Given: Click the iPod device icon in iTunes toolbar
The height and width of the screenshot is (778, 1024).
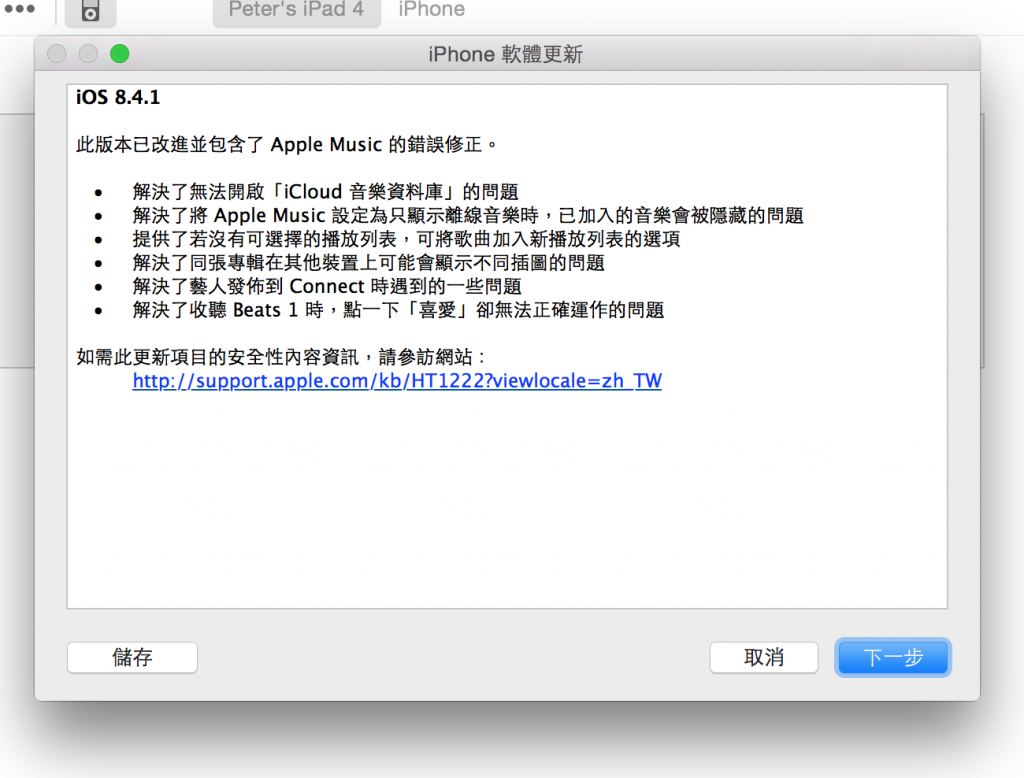Looking at the screenshot, I should coord(90,11).
